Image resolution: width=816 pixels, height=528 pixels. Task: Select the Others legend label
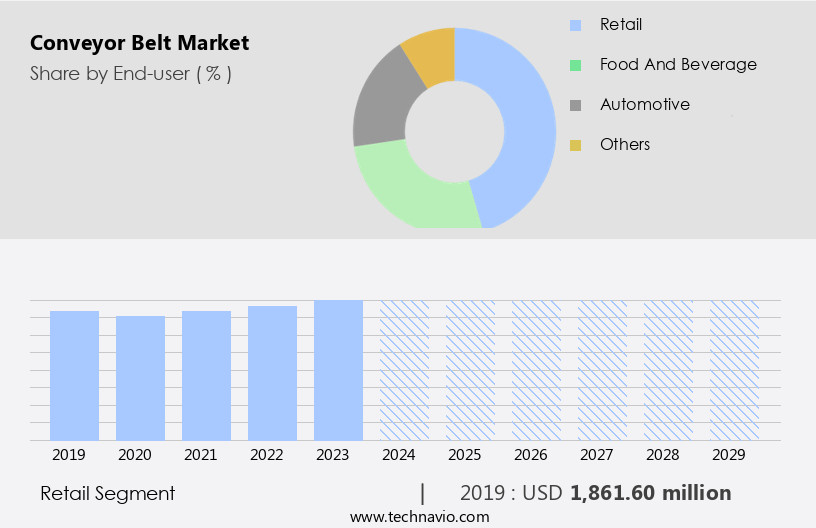pos(625,144)
